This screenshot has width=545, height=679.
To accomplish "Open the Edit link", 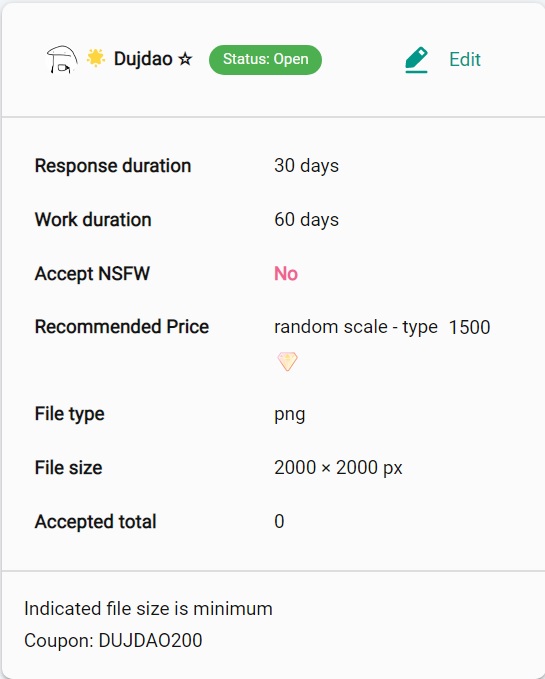I will point(465,59).
